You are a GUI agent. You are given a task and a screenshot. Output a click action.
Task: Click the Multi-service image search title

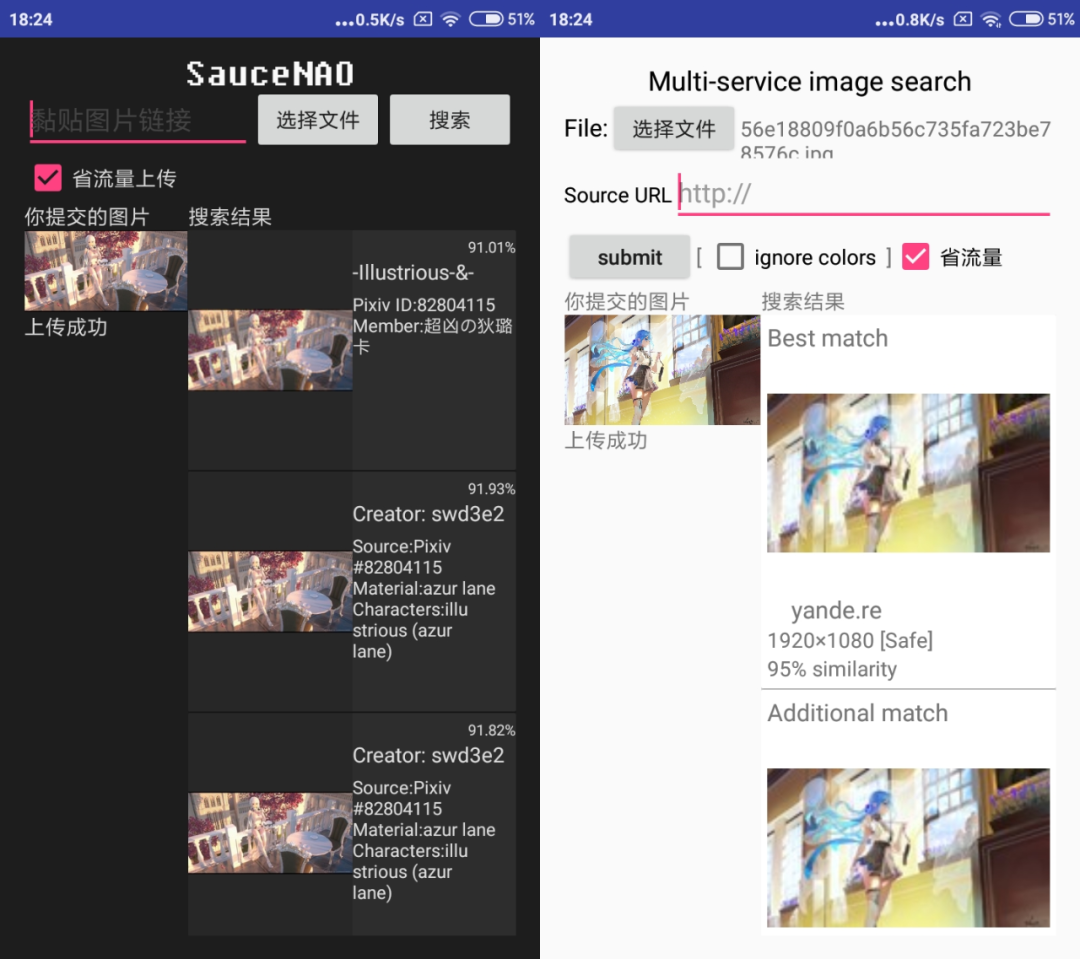(x=809, y=81)
